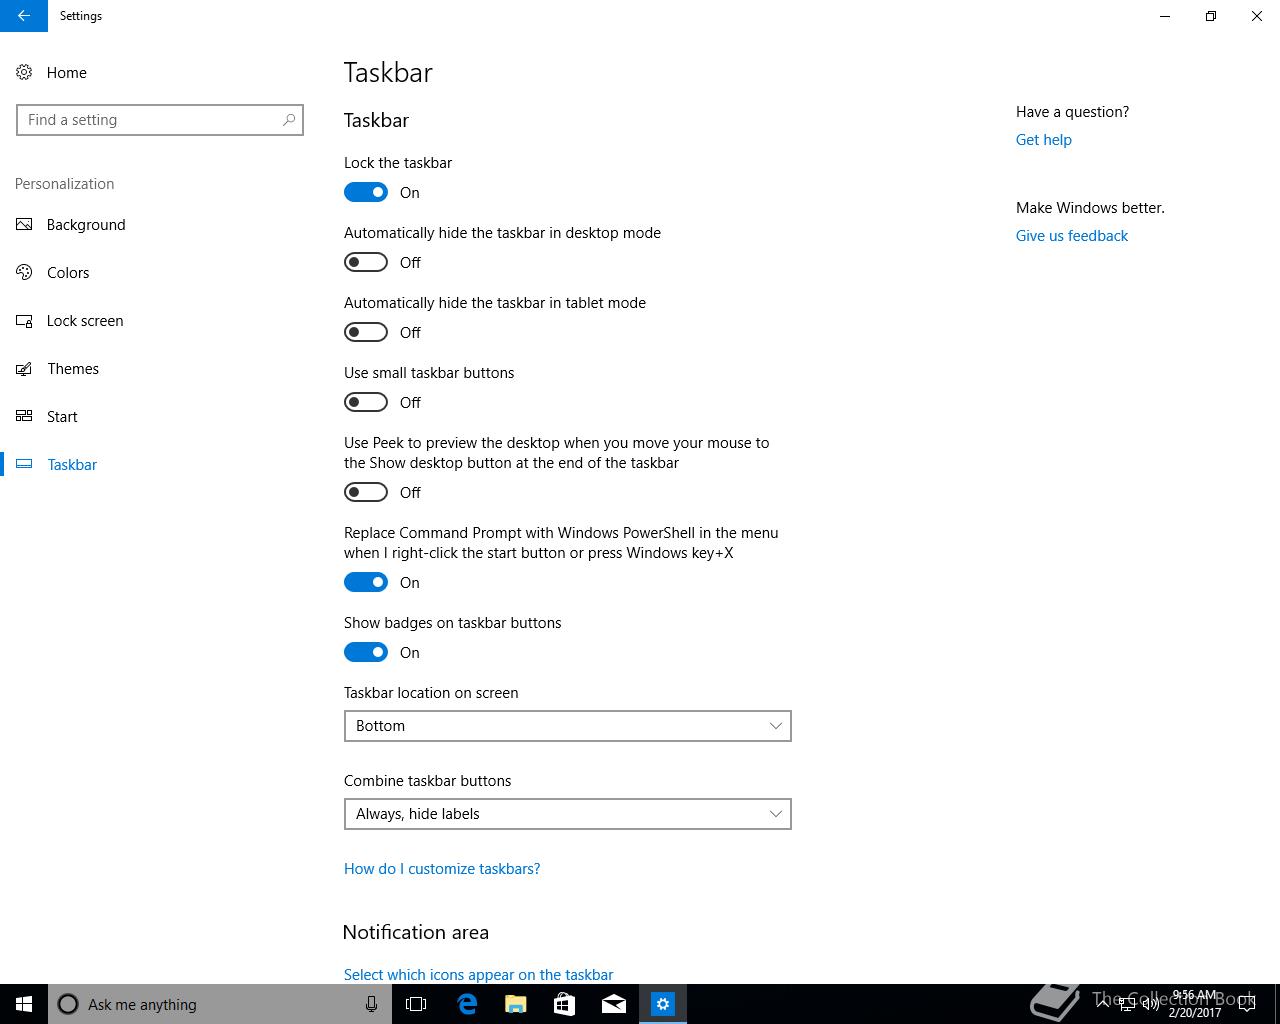
Task: Click the back arrow in Settings title bar
Action: [24, 16]
